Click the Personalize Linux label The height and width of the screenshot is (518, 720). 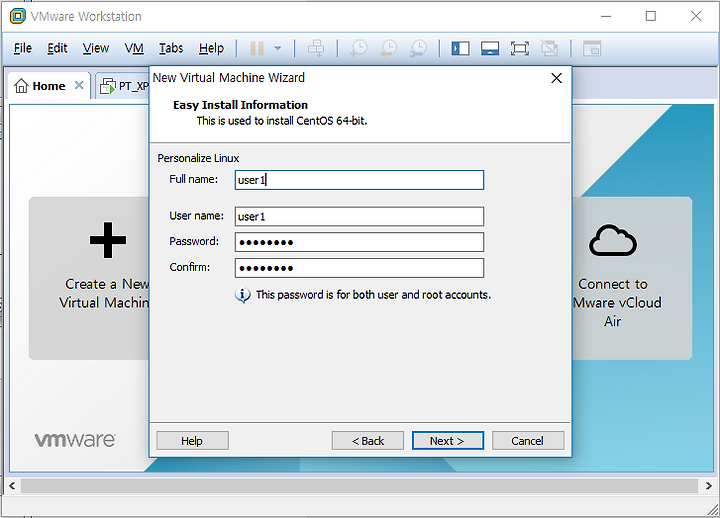tap(198, 158)
